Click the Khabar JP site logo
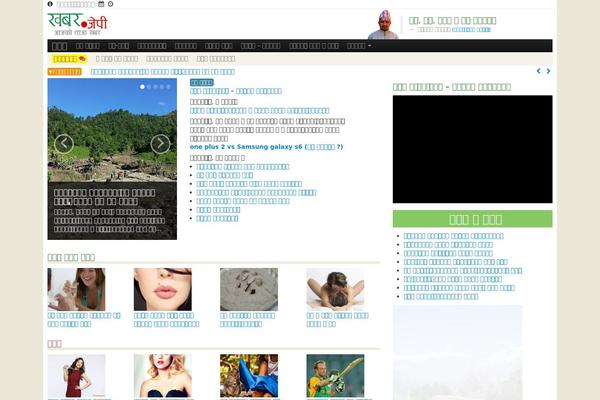Image resolution: width=600 pixels, height=400 pixels. click(x=78, y=24)
